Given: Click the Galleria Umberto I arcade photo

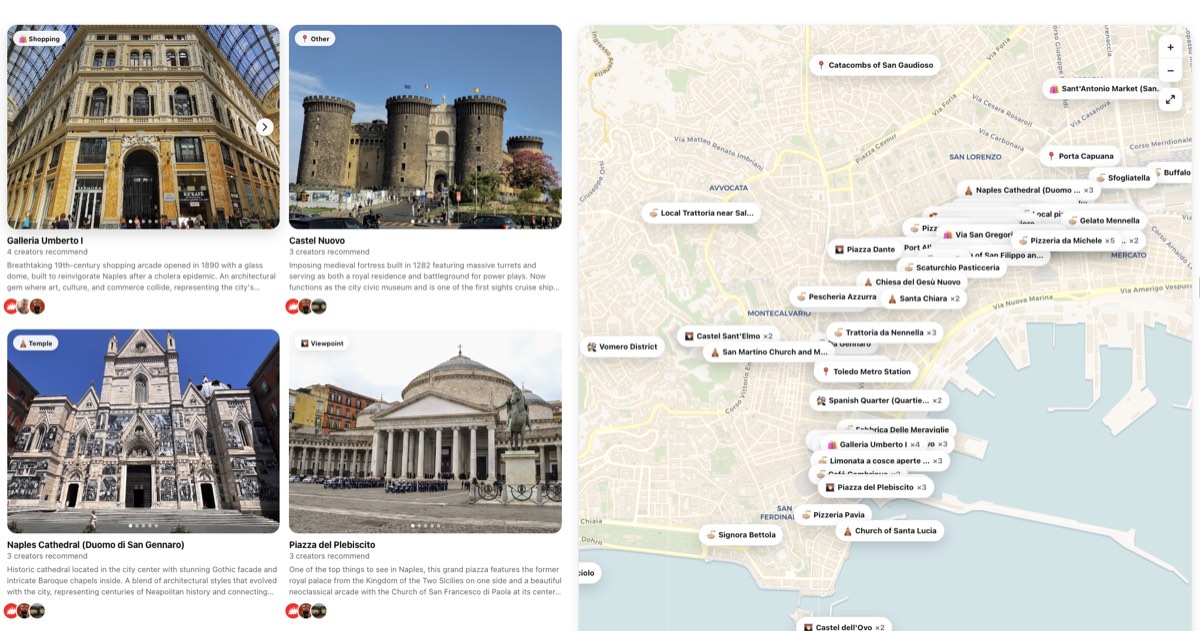Looking at the screenshot, I should coord(143,127).
